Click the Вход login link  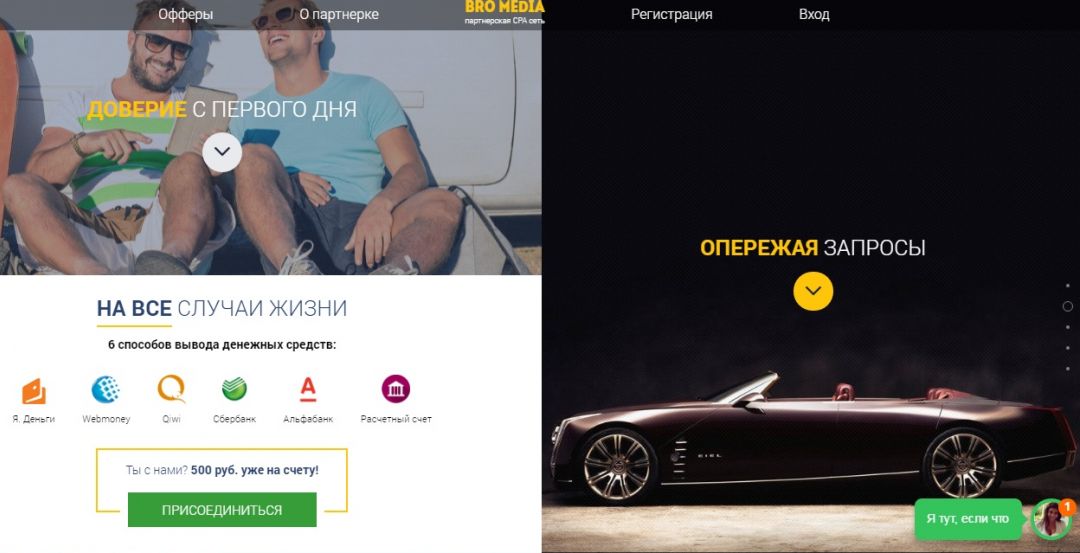tap(814, 14)
